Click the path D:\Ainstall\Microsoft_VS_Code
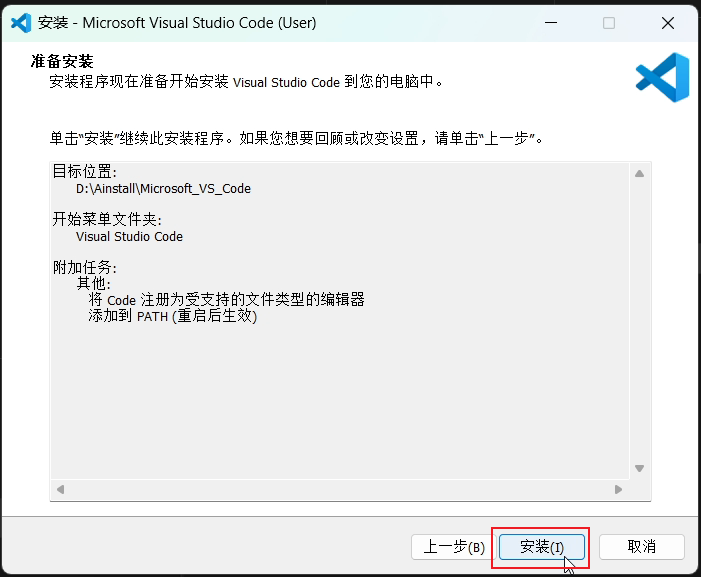This screenshot has height=577, width=701. [x=163, y=189]
